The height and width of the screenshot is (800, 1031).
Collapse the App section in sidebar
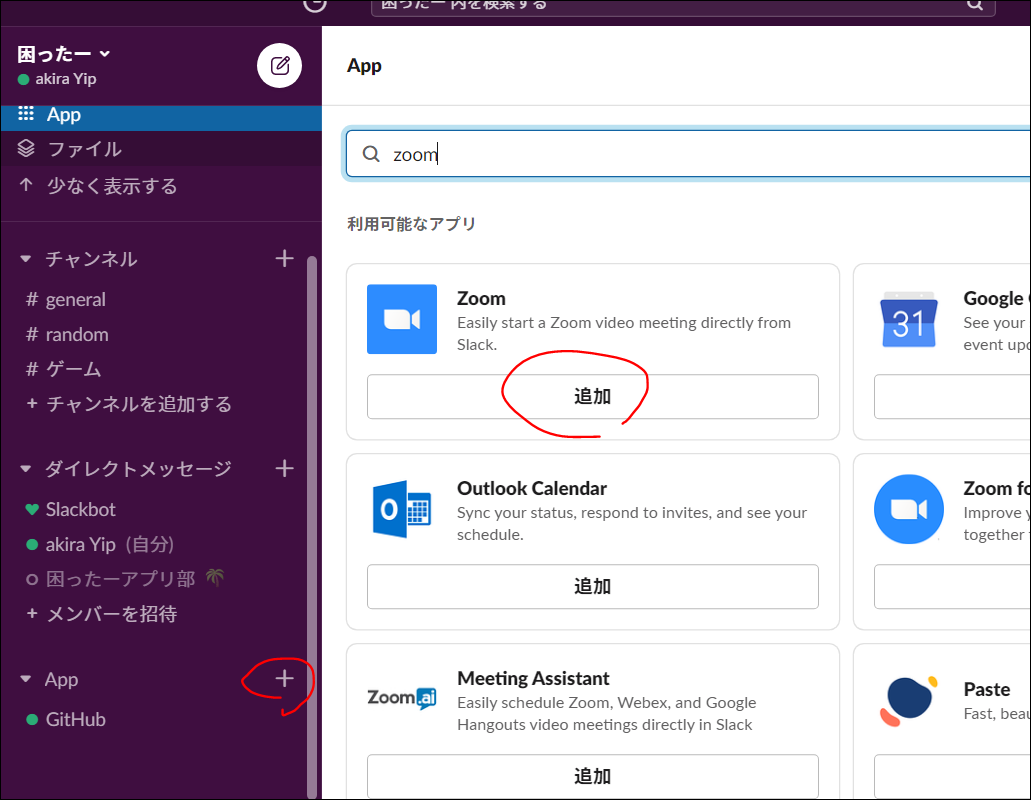point(26,679)
